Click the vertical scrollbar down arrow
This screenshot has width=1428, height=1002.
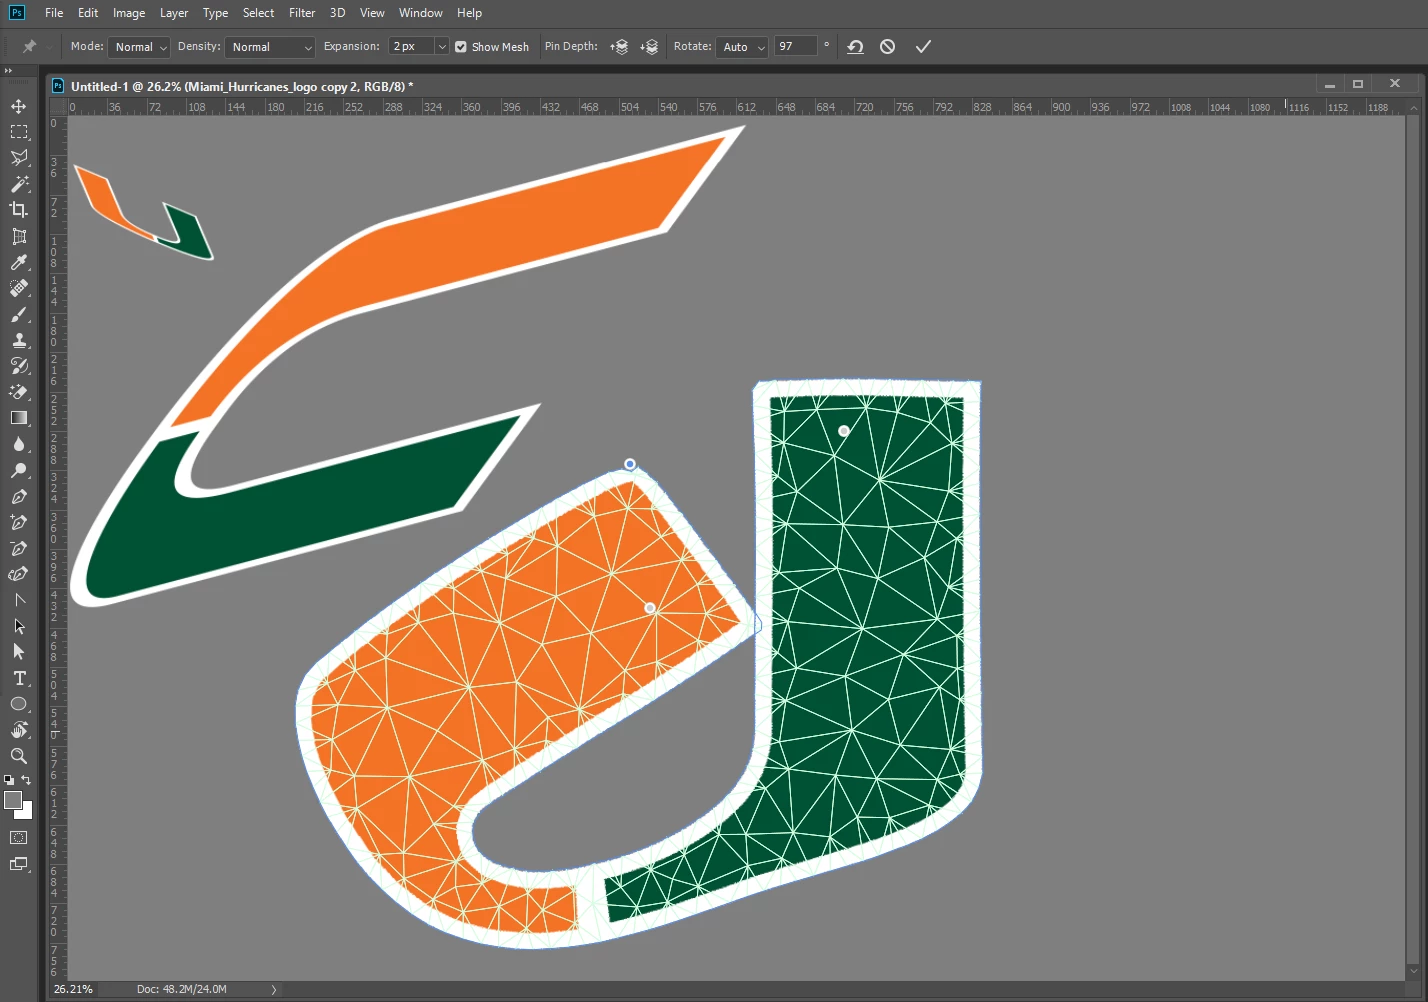point(1414,971)
